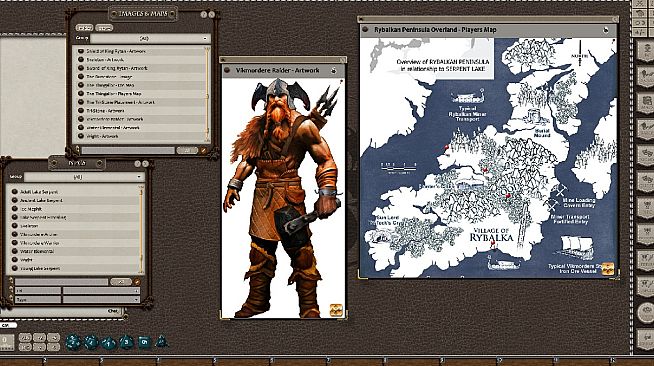This screenshot has width=654, height=366.
Task: Open Type filter dropdown in NPCs window
Action: [x=101, y=300]
